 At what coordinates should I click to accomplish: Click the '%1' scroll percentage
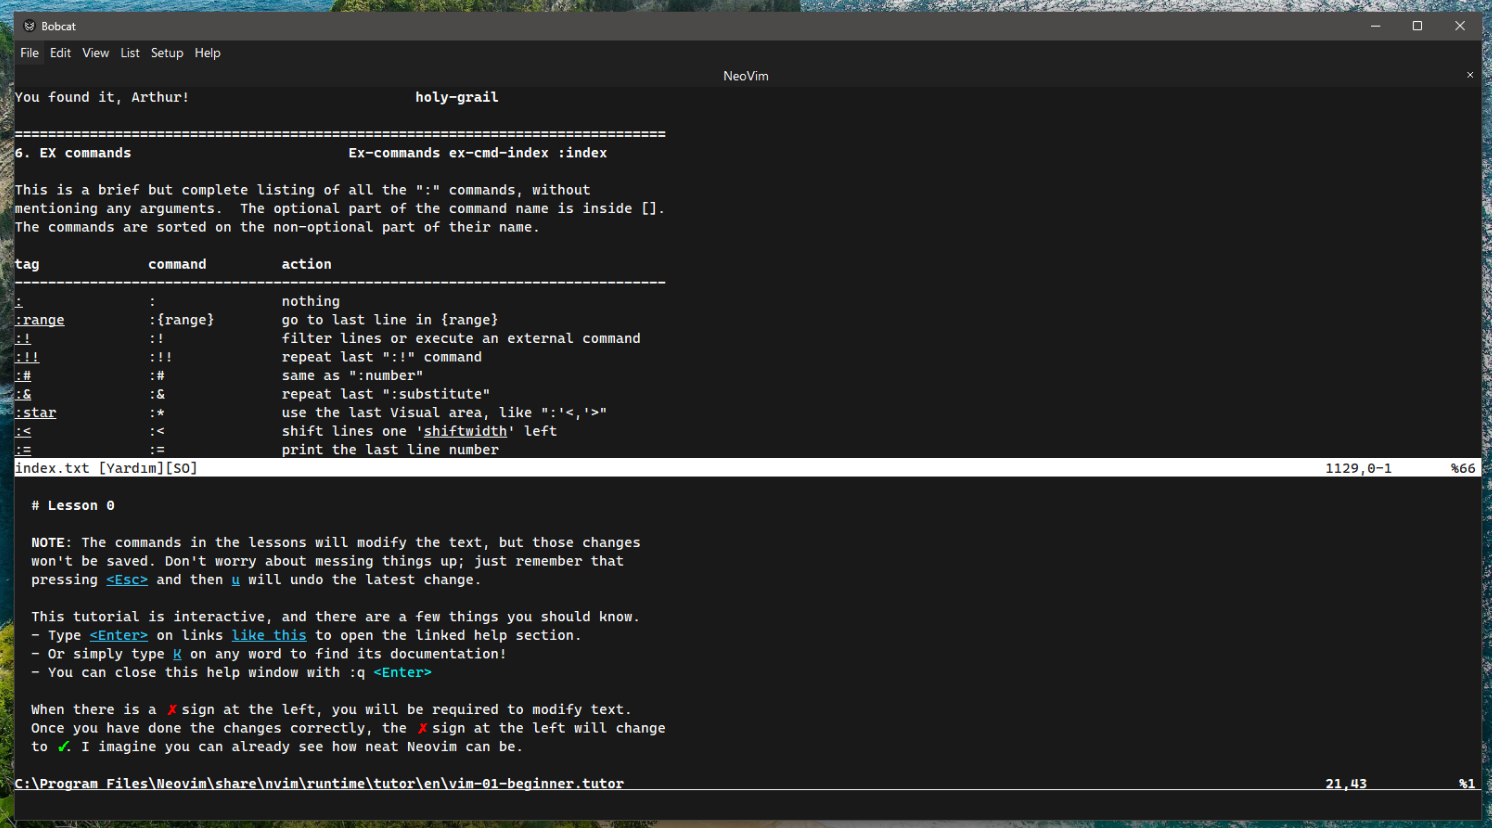1467,784
